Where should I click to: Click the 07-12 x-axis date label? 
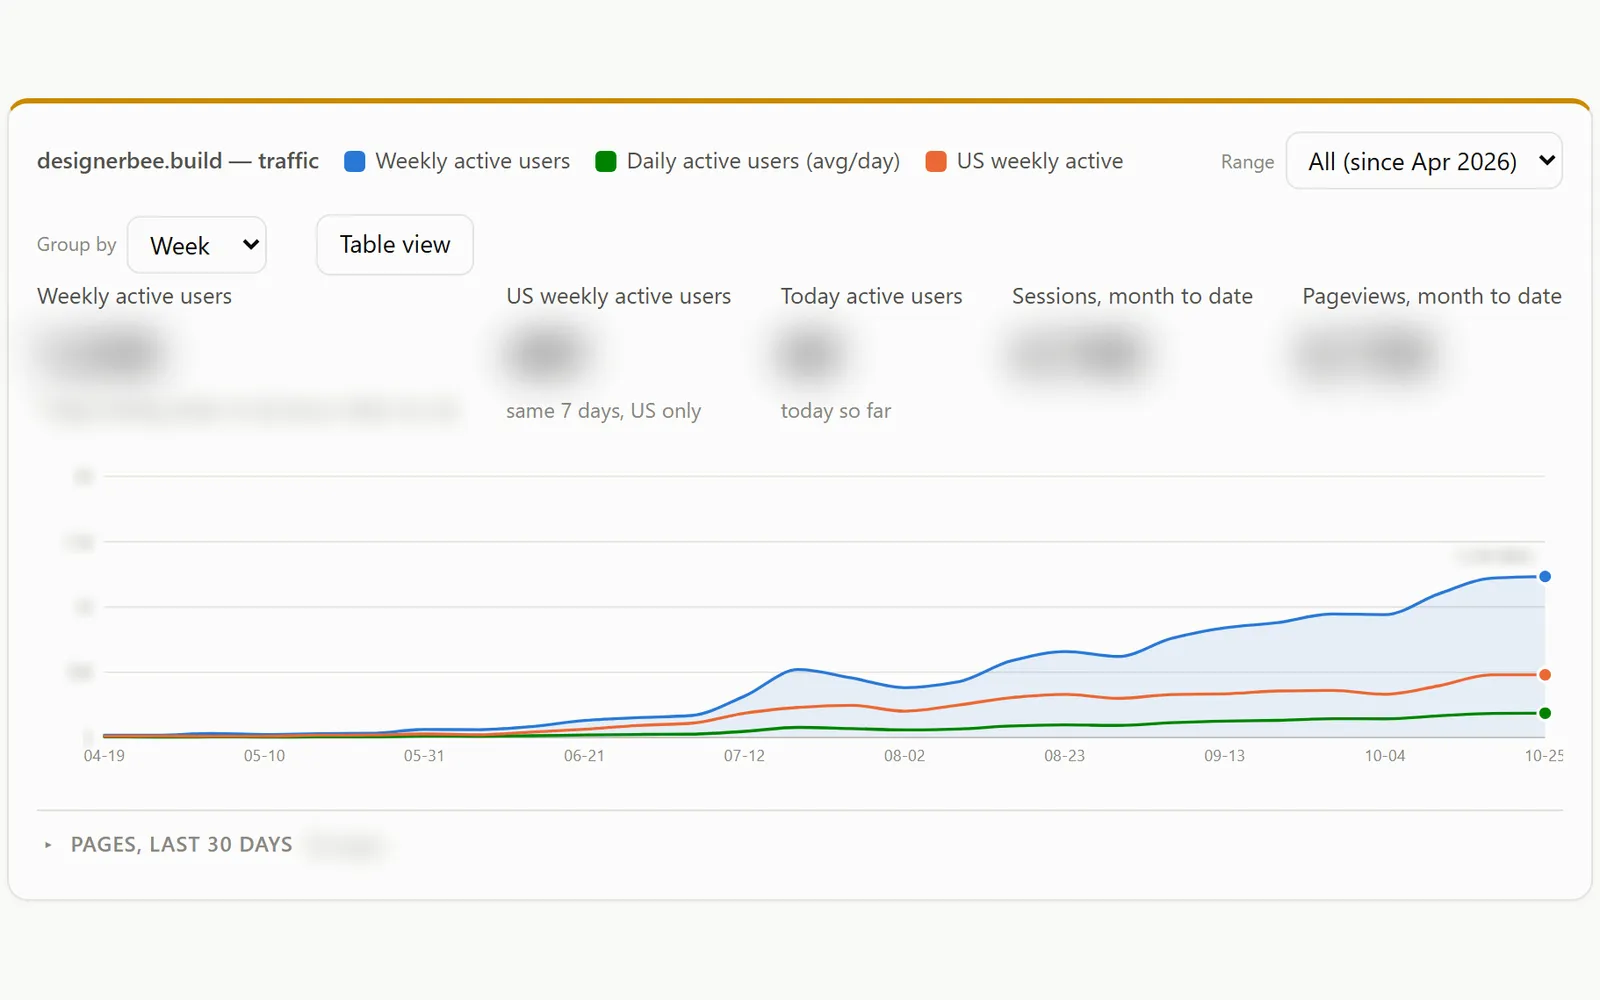744,756
